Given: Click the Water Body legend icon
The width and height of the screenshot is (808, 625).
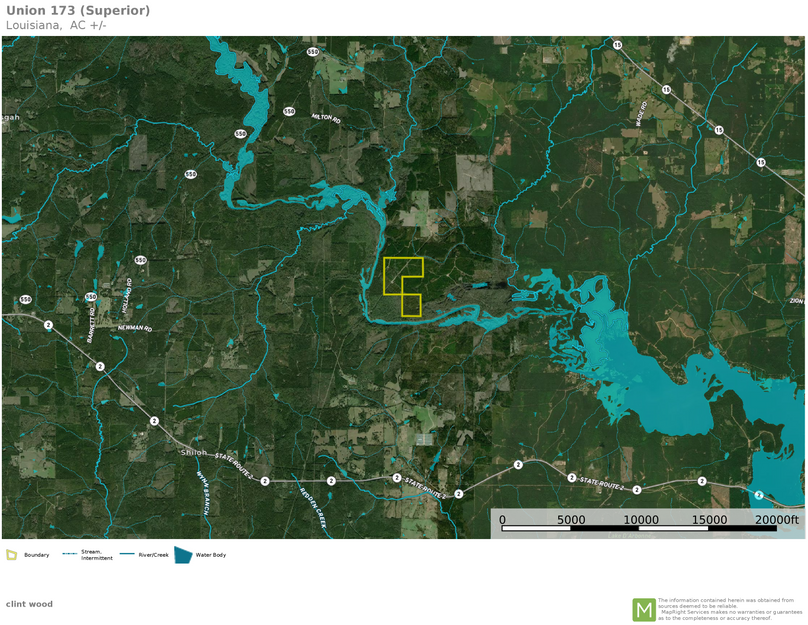Looking at the screenshot, I should coord(183,555).
